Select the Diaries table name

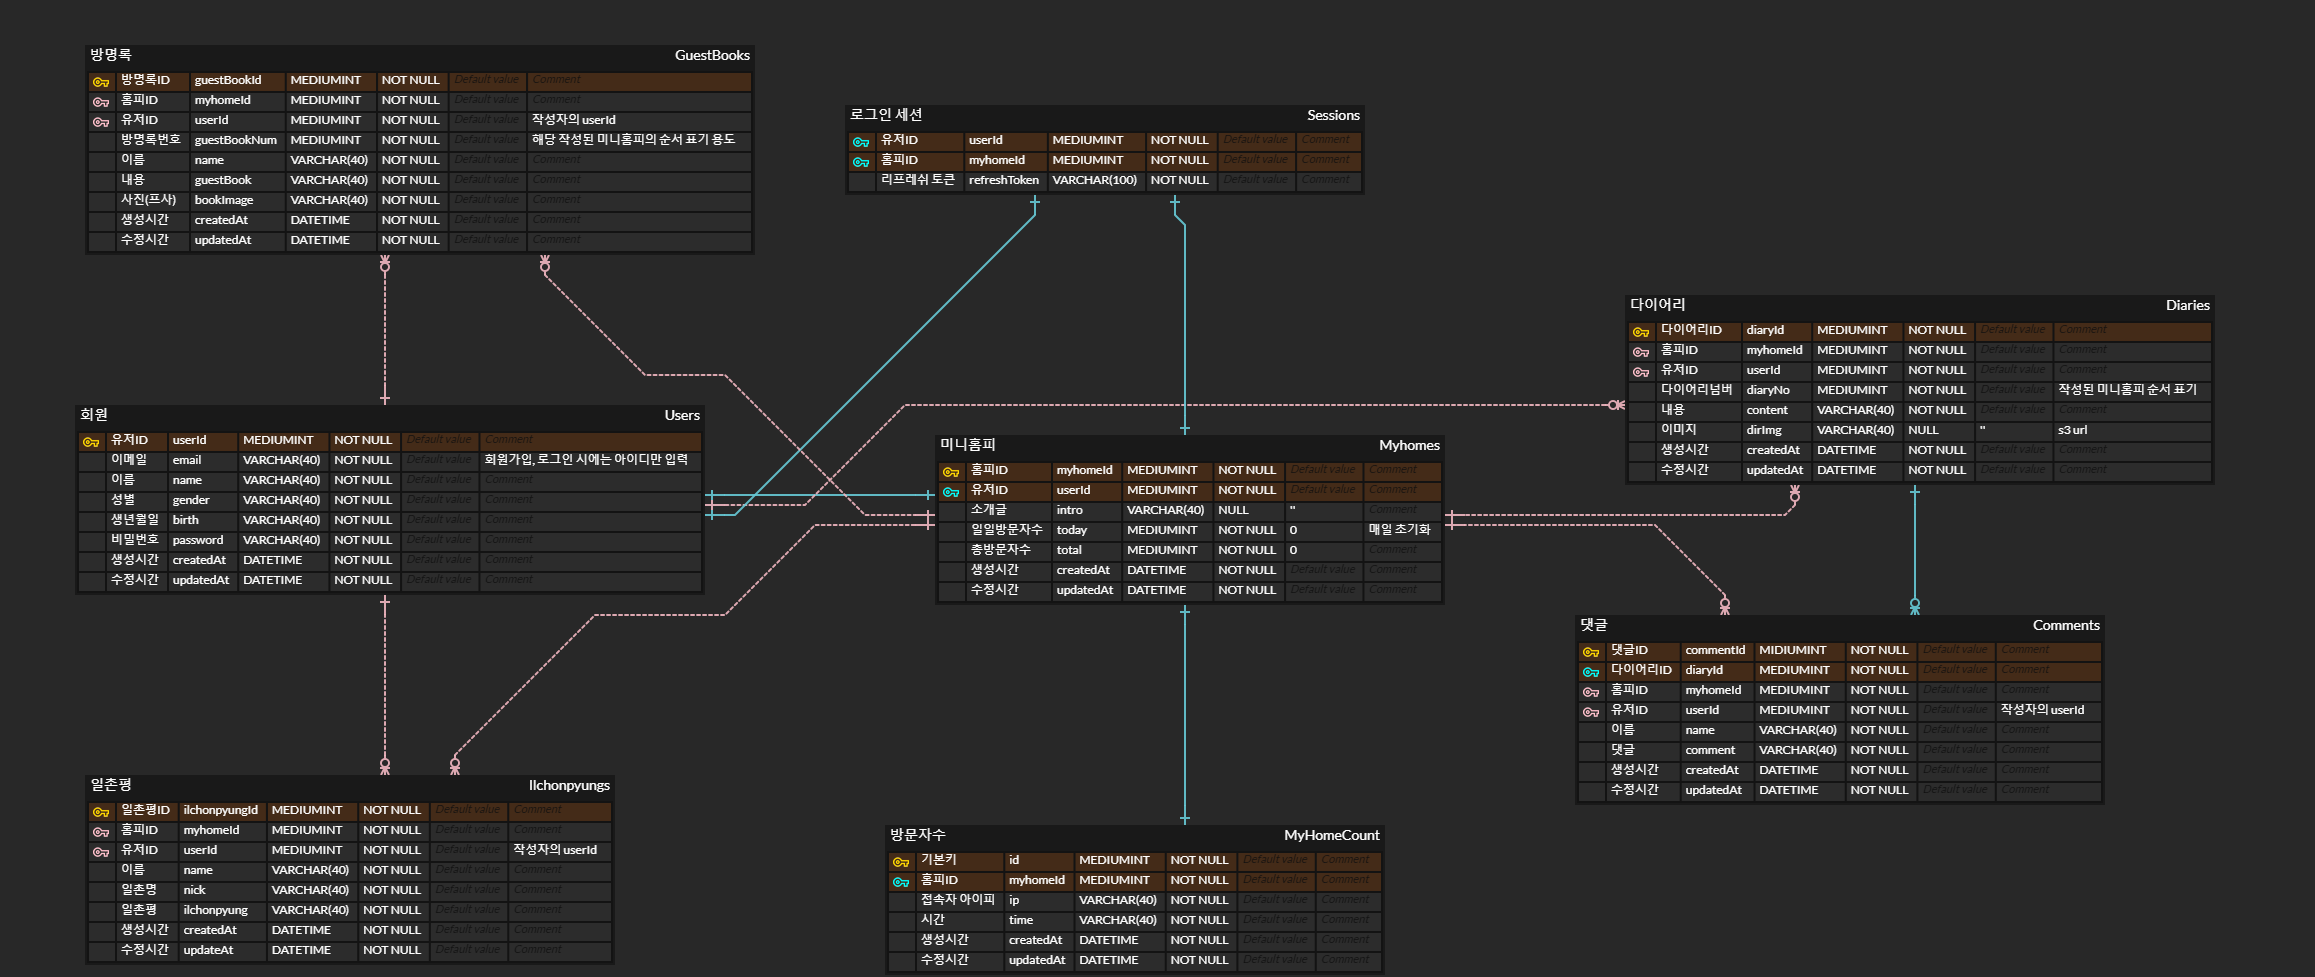2188,305
